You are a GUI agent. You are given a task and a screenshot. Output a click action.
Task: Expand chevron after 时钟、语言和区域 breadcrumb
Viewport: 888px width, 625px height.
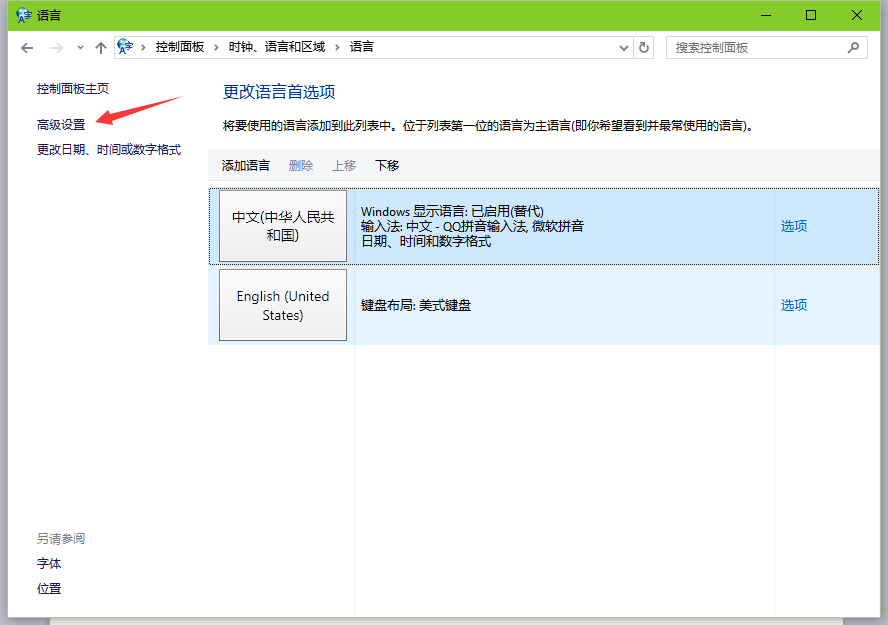pos(337,47)
